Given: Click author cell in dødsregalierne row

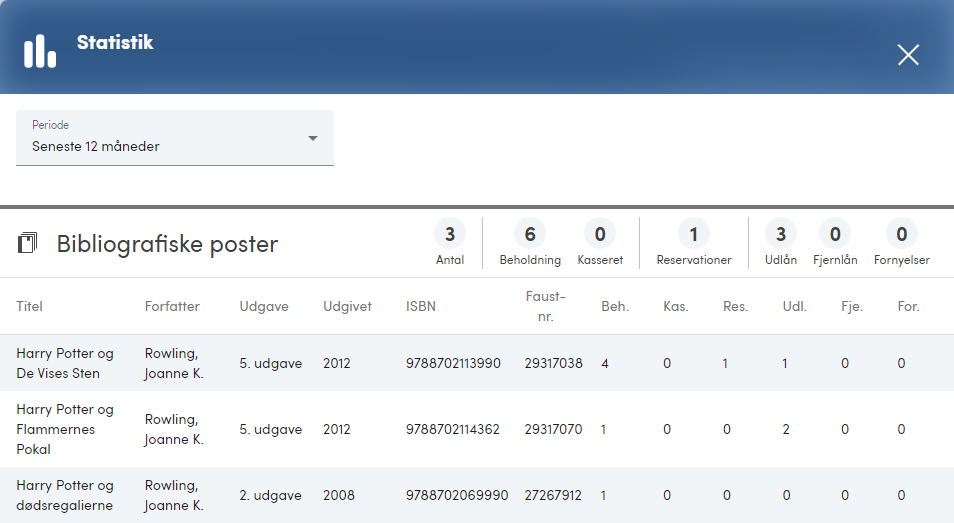Looking at the screenshot, I should click(x=174, y=495).
